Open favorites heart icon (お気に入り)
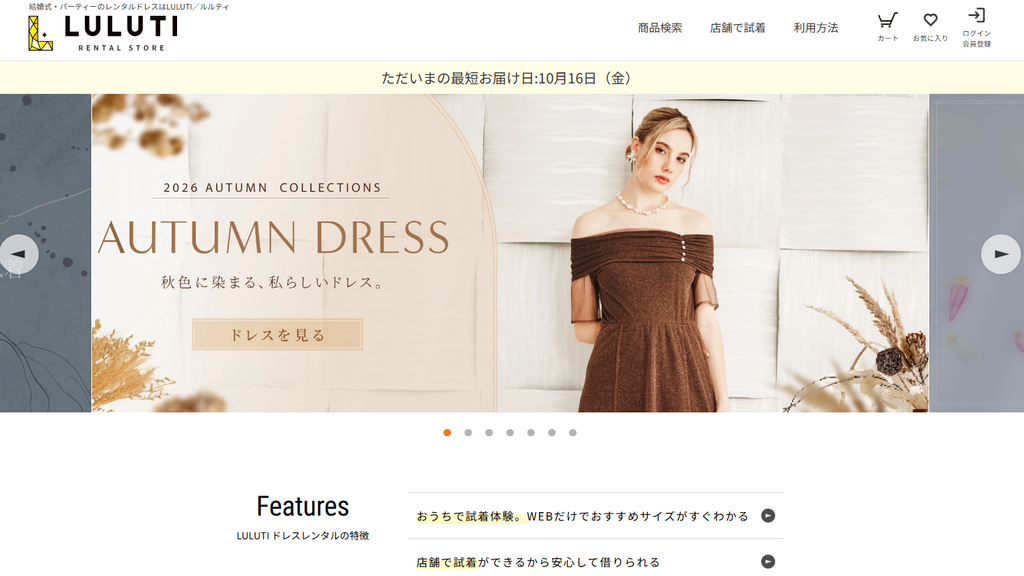Viewport: 1024px width, 576px height. (931, 27)
